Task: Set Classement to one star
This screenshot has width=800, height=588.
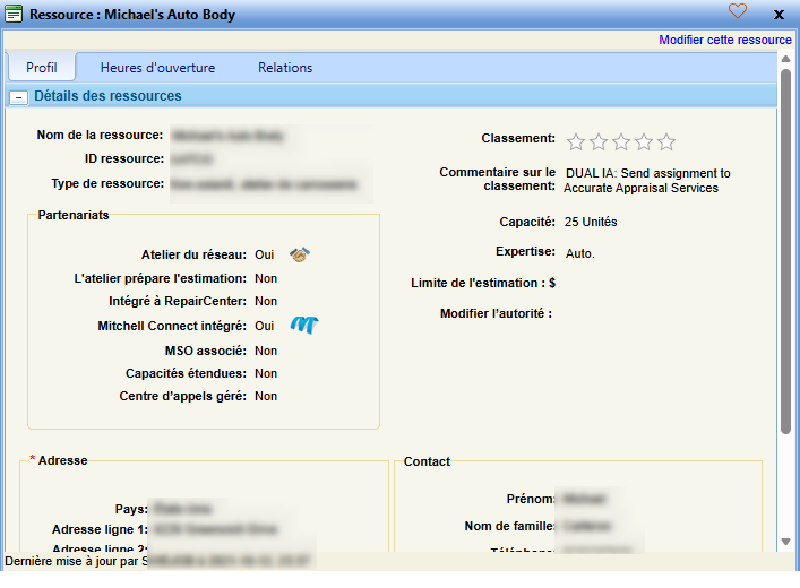Action: [x=576, y=141]
